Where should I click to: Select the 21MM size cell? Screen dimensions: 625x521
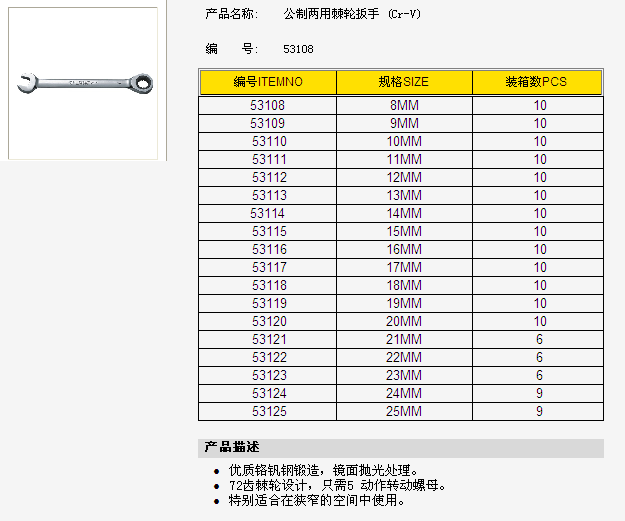click(x=404, y=339)
